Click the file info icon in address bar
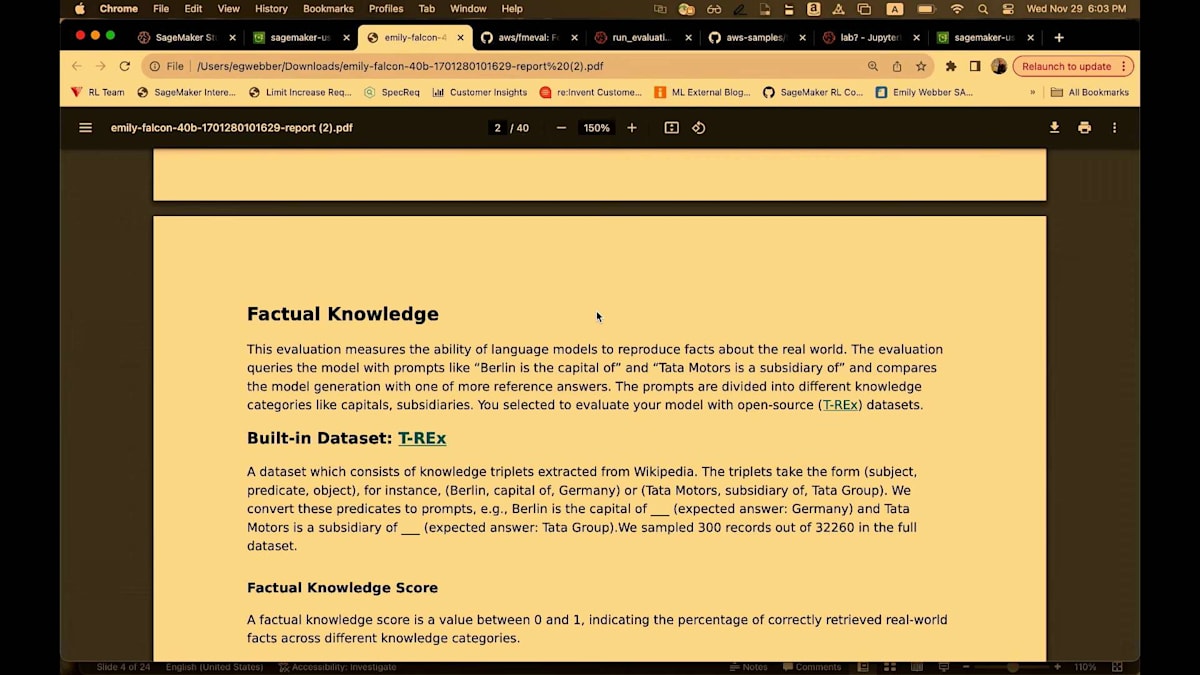Viewport: 1200px width, 675px height. pyautogui.click(x=155, y=66)
